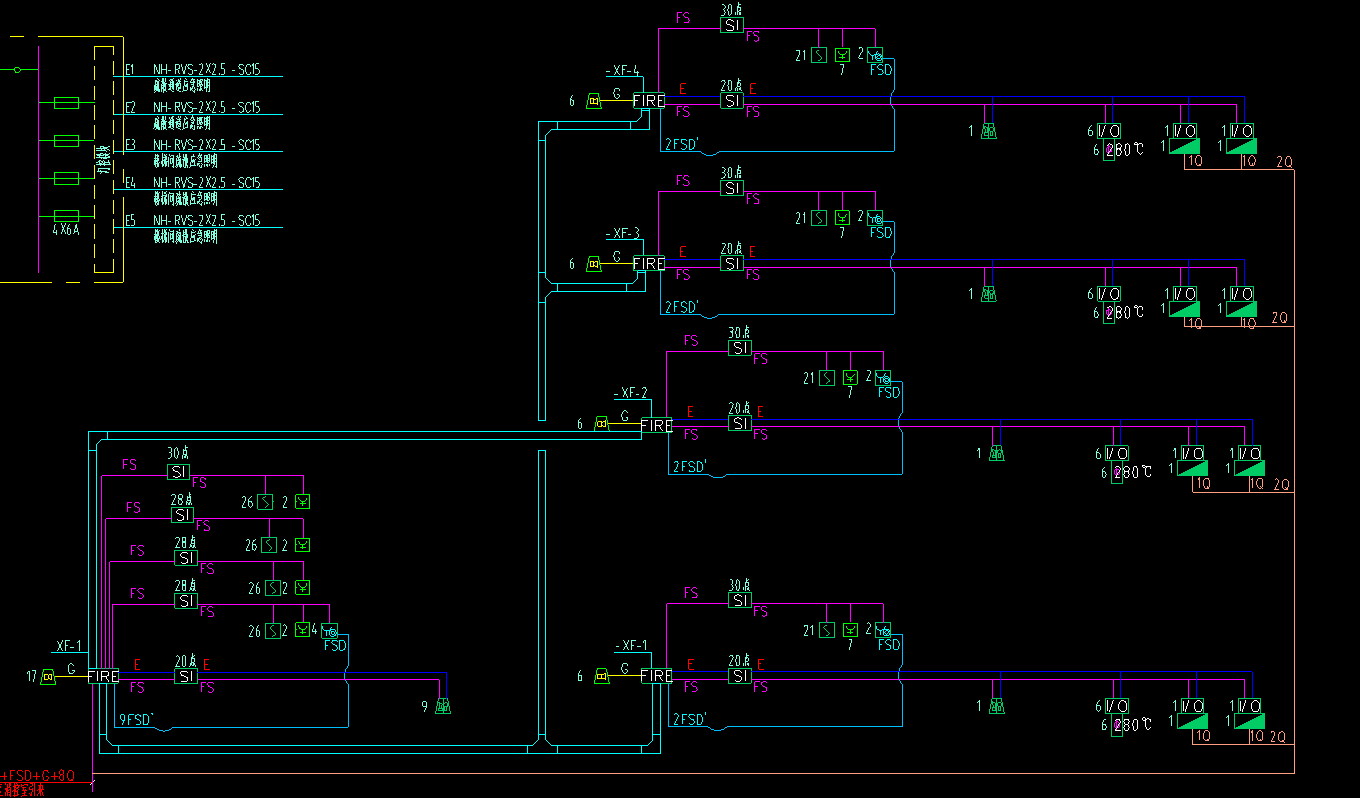Click the 9FSD' cable label

tap(136, 719)
